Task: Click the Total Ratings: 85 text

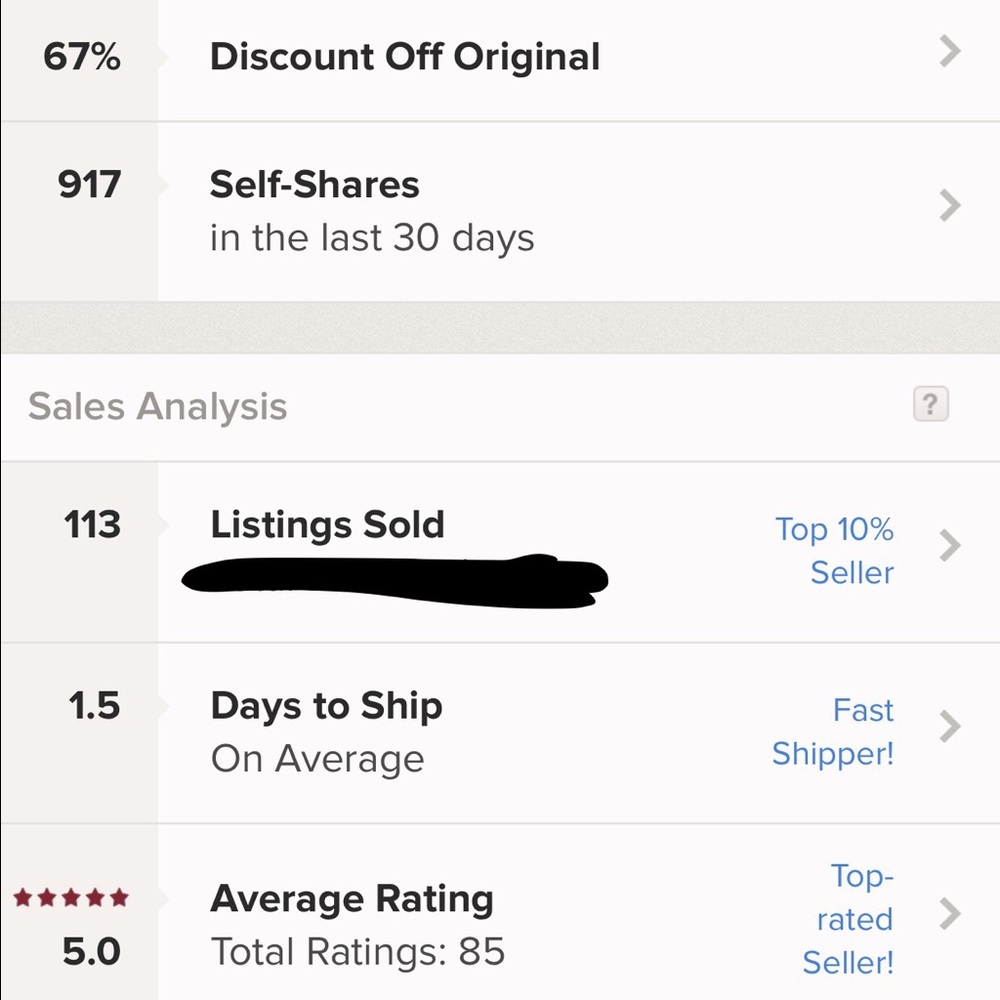Action: coord(358,952)
